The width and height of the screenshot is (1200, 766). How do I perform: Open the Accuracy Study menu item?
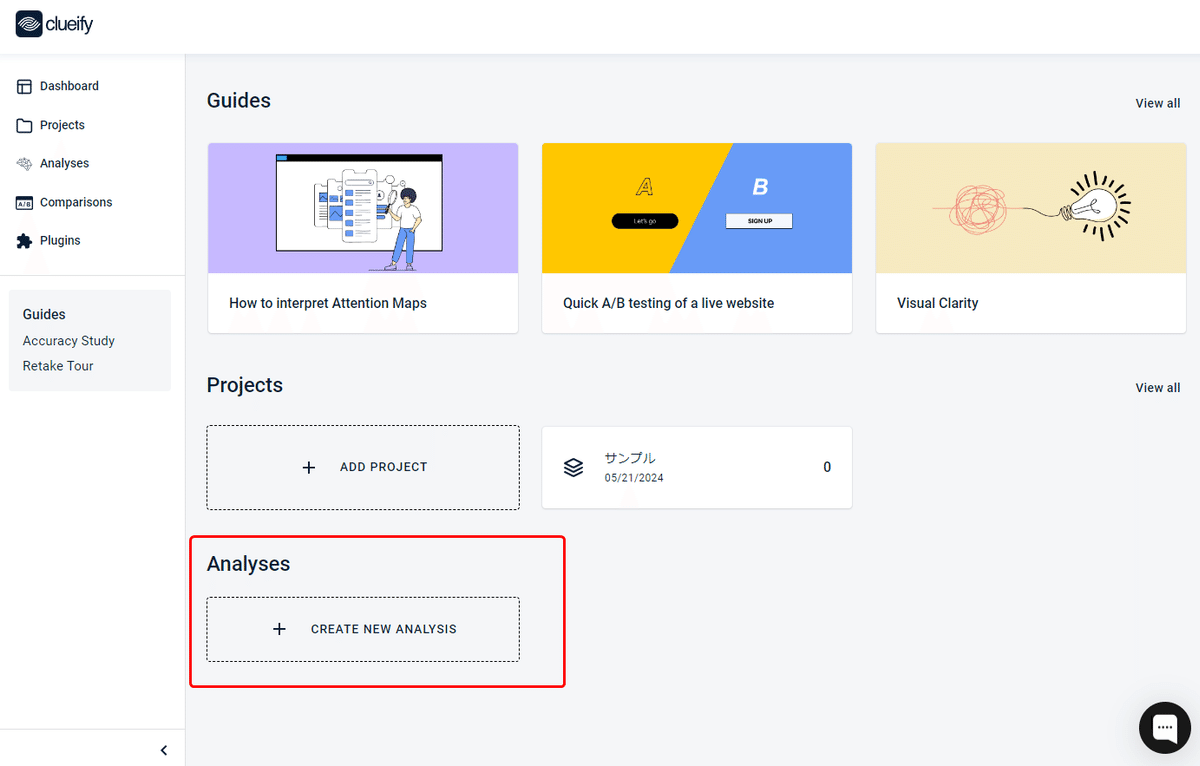tap(69, 341)
